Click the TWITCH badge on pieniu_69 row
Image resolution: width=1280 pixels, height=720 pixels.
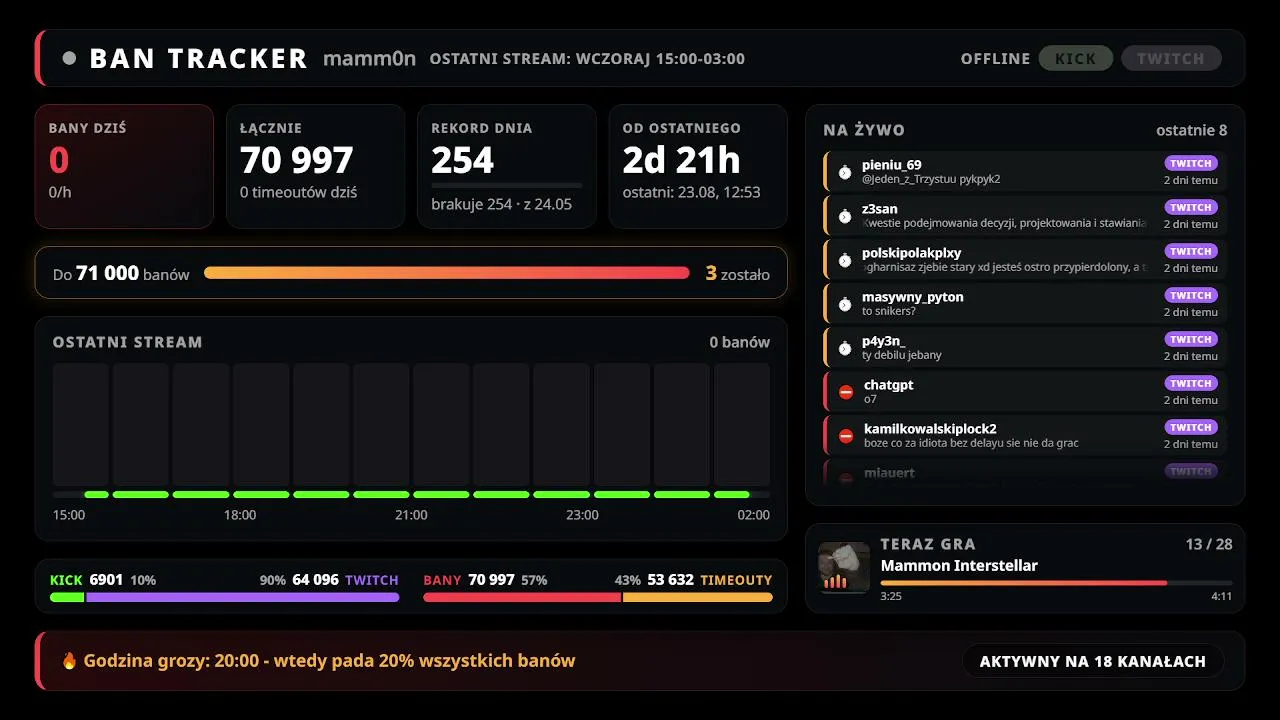point(1191,163)
